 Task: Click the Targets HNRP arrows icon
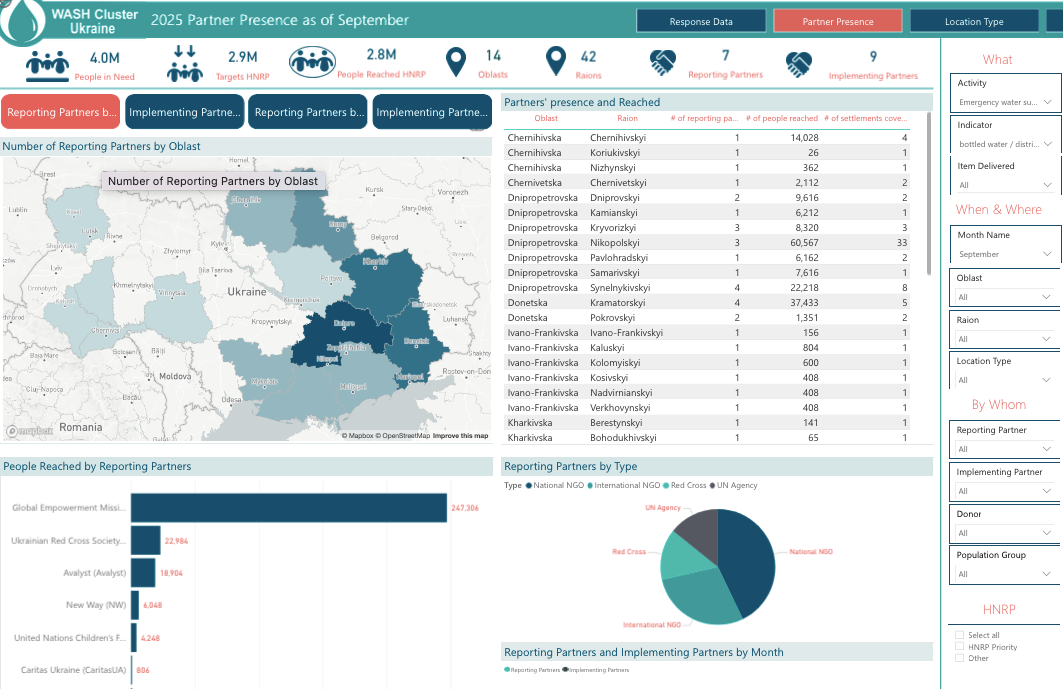pos(184,65)
